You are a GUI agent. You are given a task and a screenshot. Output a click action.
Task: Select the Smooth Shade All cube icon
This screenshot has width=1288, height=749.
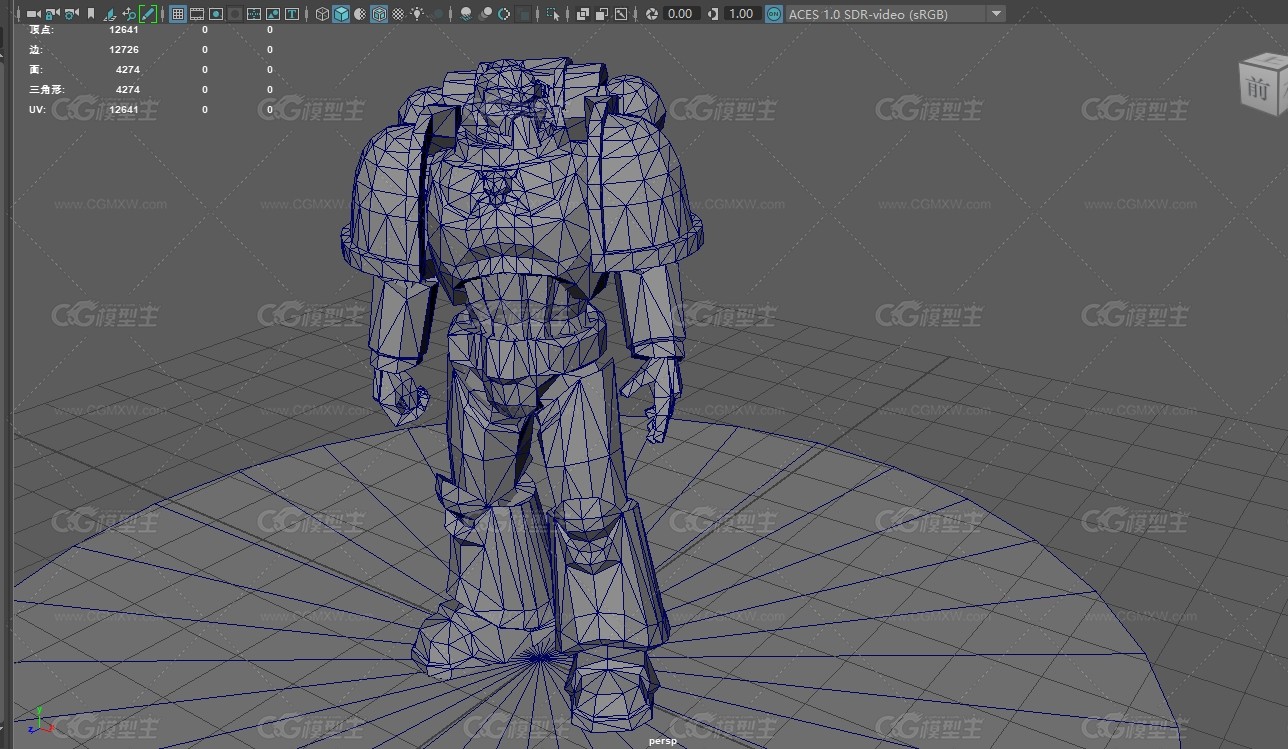tap(341, 14)
